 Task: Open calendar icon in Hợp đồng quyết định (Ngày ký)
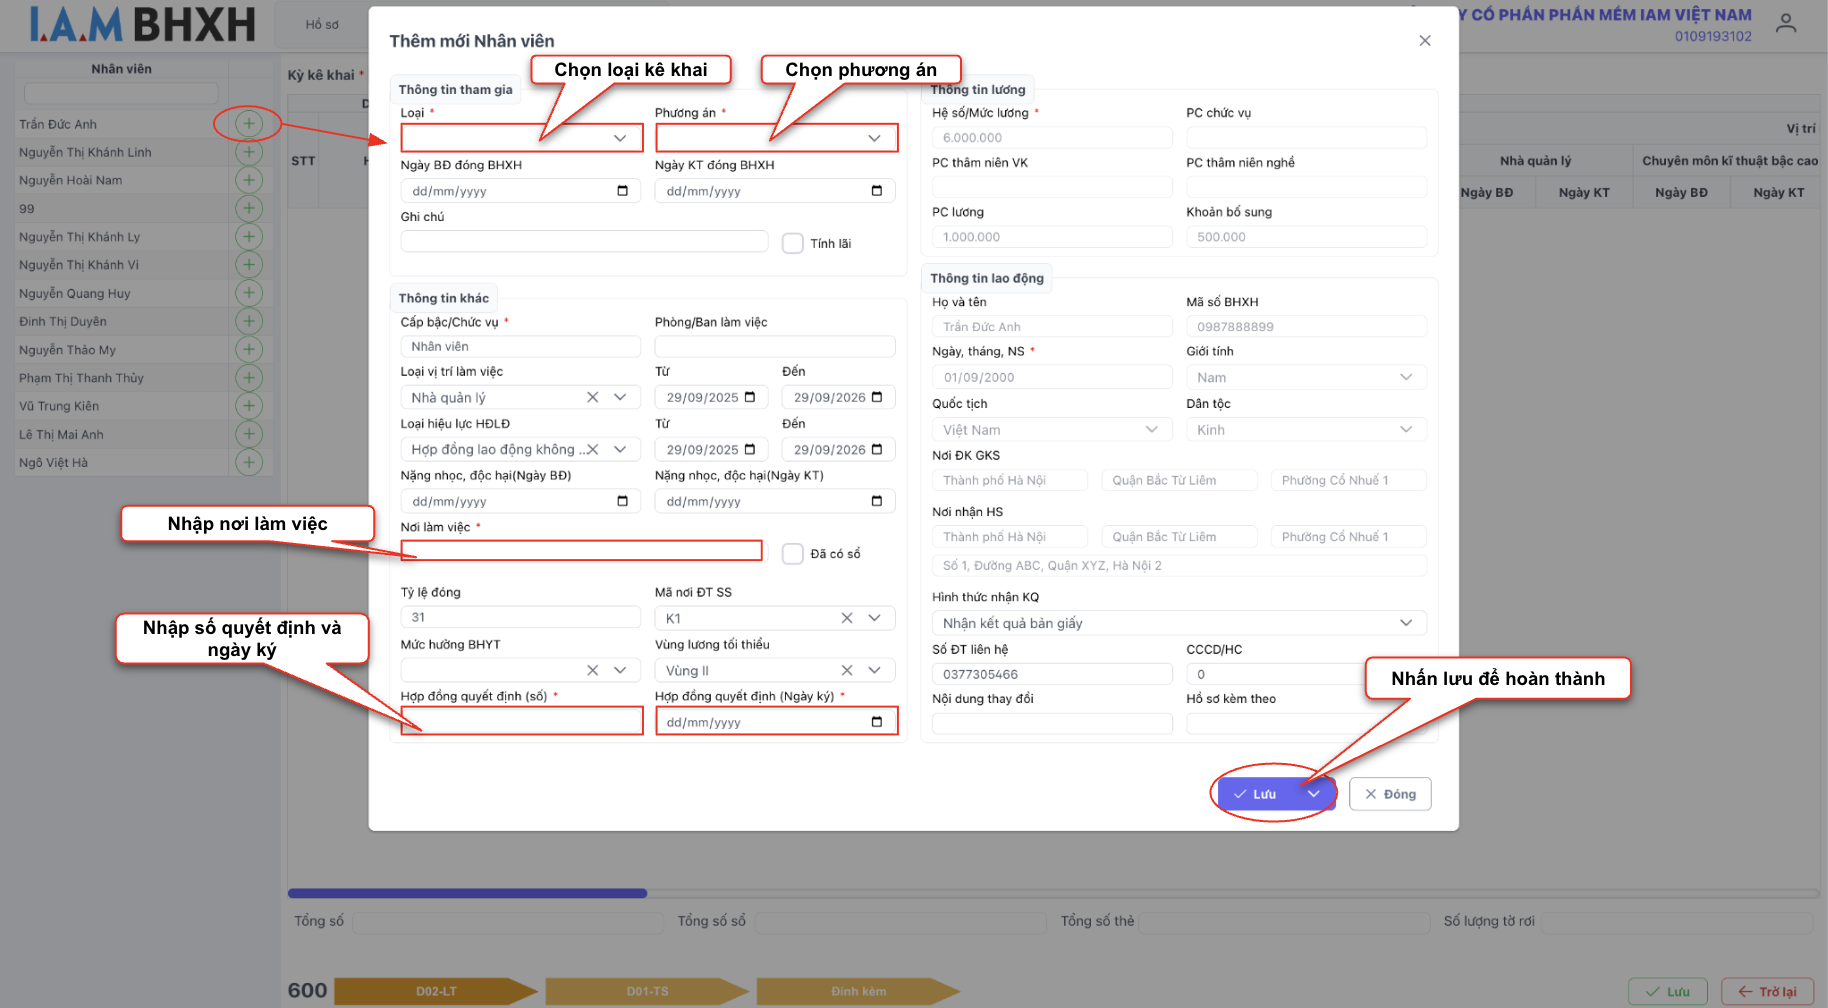[876, 722]
